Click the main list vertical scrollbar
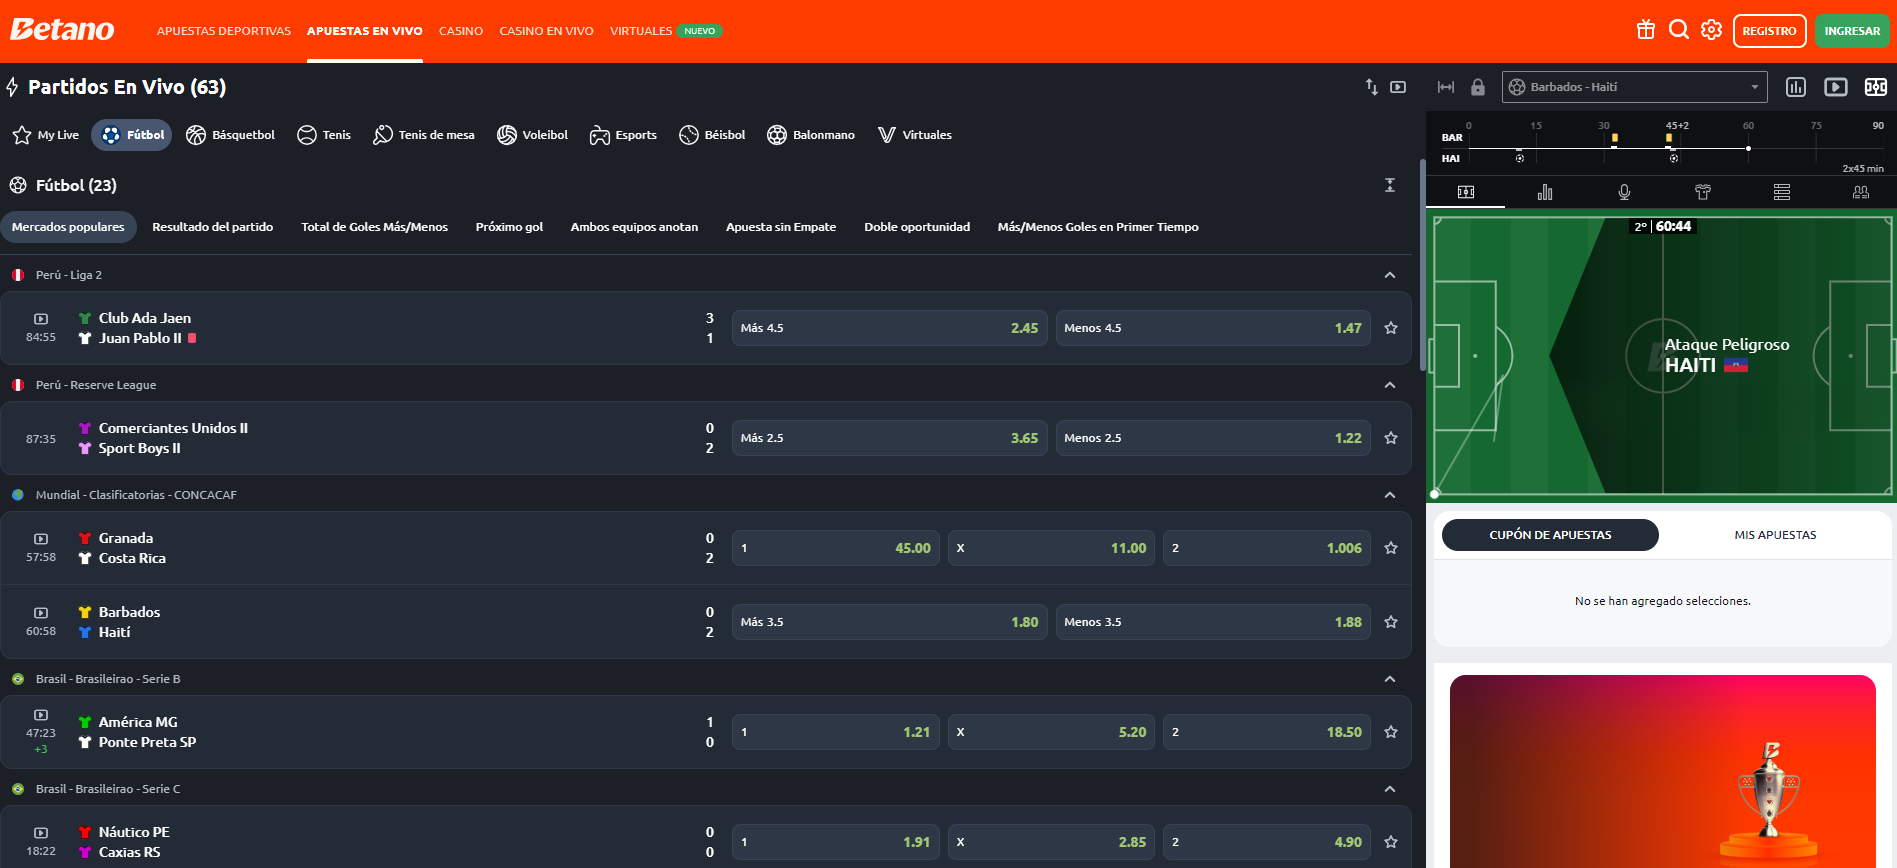Image resolution: width=1897 pixels, height=868 pixels. pyautogui.click(x=1422, y=265)
